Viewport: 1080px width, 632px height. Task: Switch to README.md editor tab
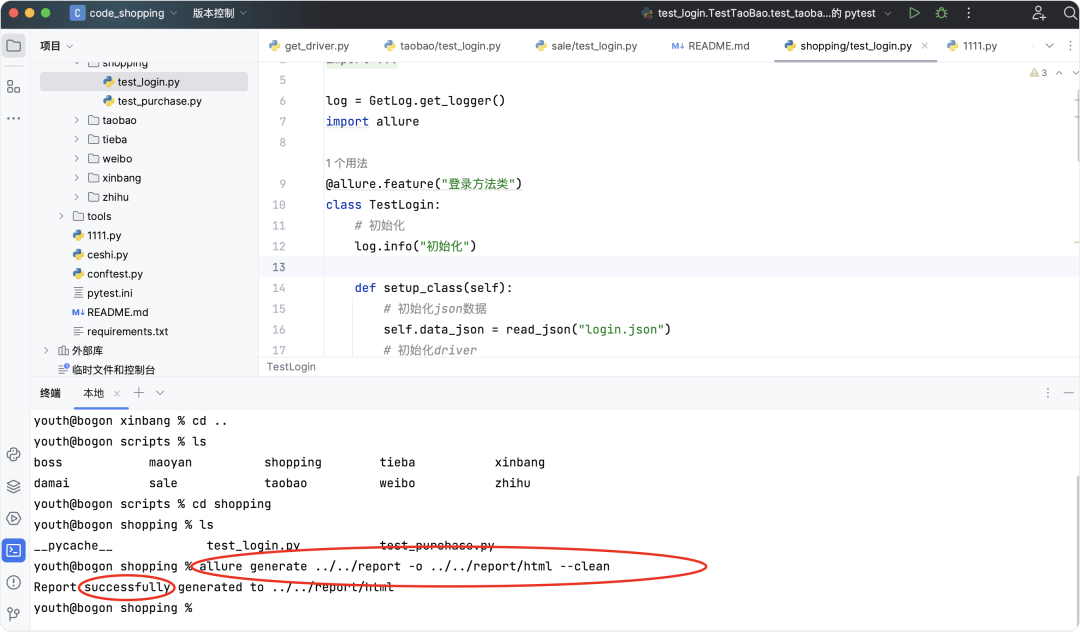tap(710, 45)
